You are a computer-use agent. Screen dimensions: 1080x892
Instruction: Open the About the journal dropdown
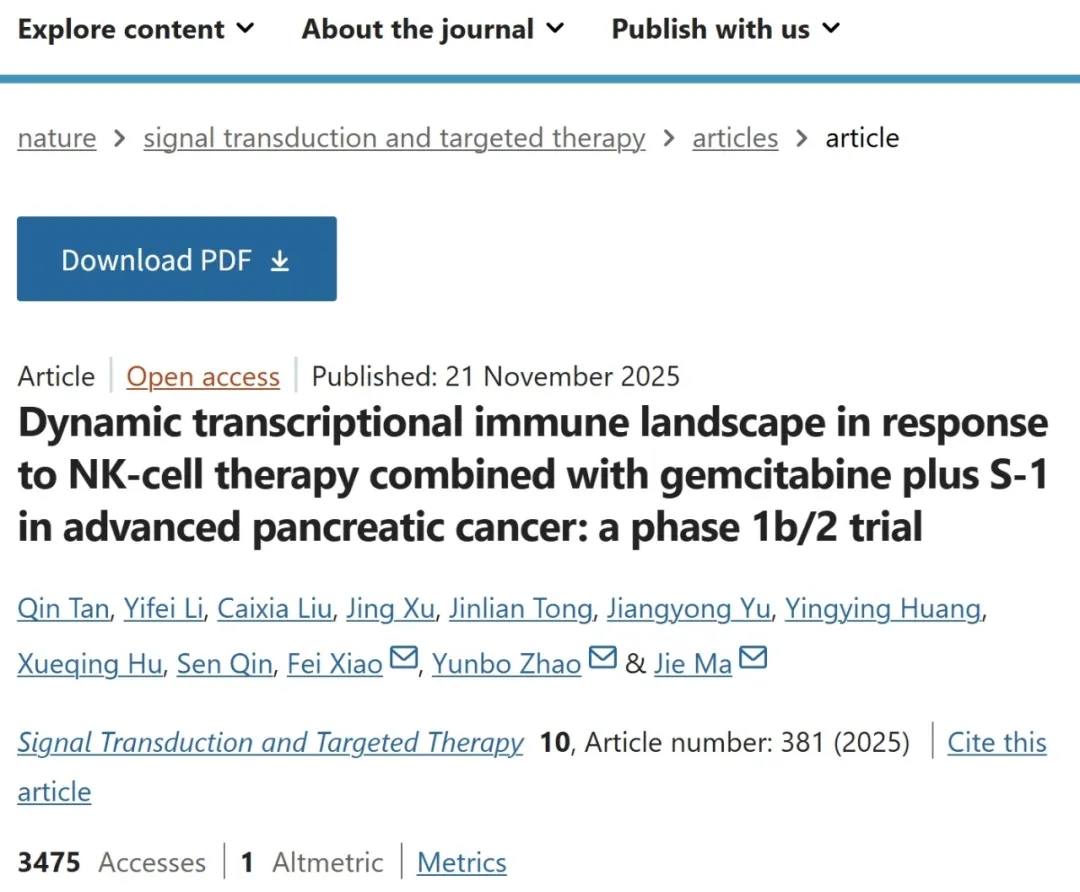coord(433,30)
